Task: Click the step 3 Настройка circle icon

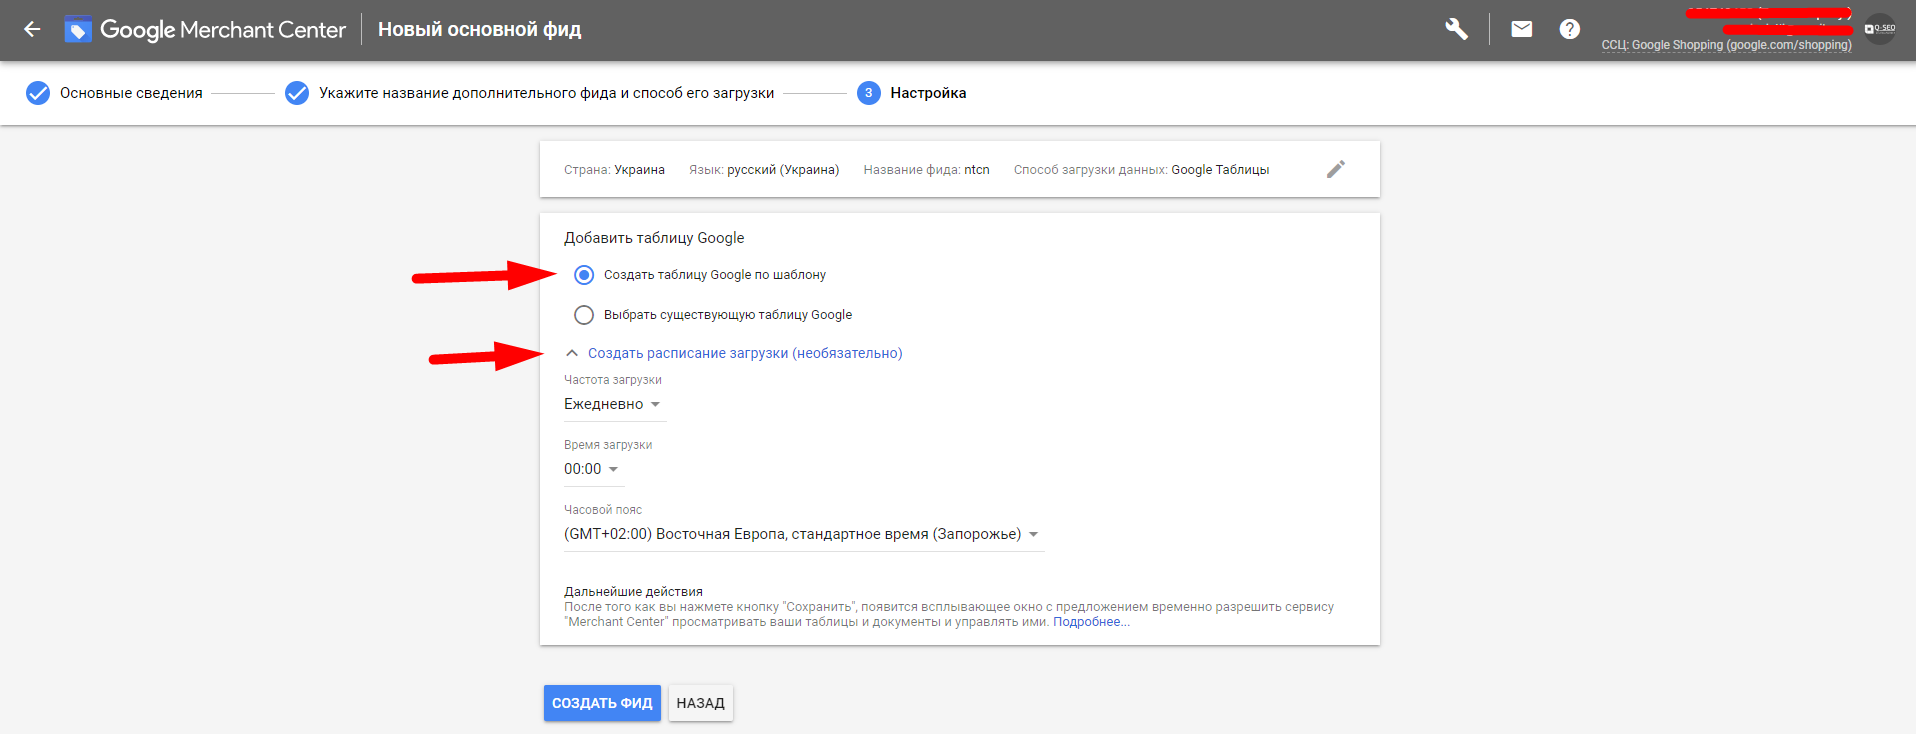Action: pyautogui.click(x=868, y=93)
